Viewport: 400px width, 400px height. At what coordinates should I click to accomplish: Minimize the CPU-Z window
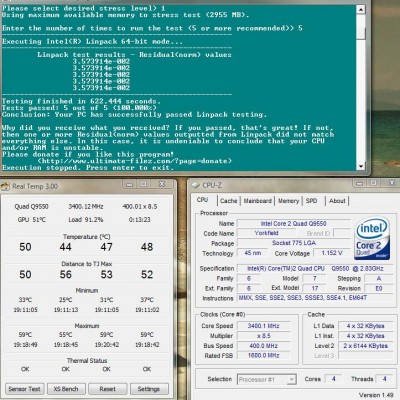coord(359,183)
